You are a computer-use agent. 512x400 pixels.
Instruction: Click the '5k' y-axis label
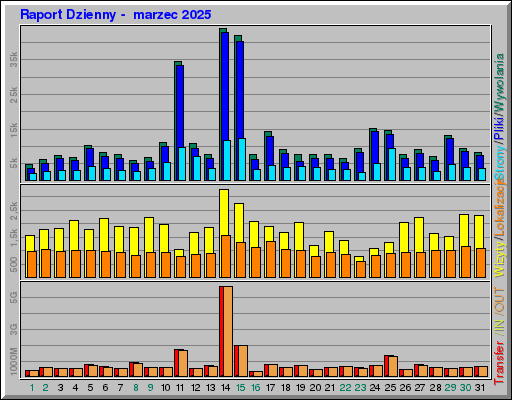[13, 163]
